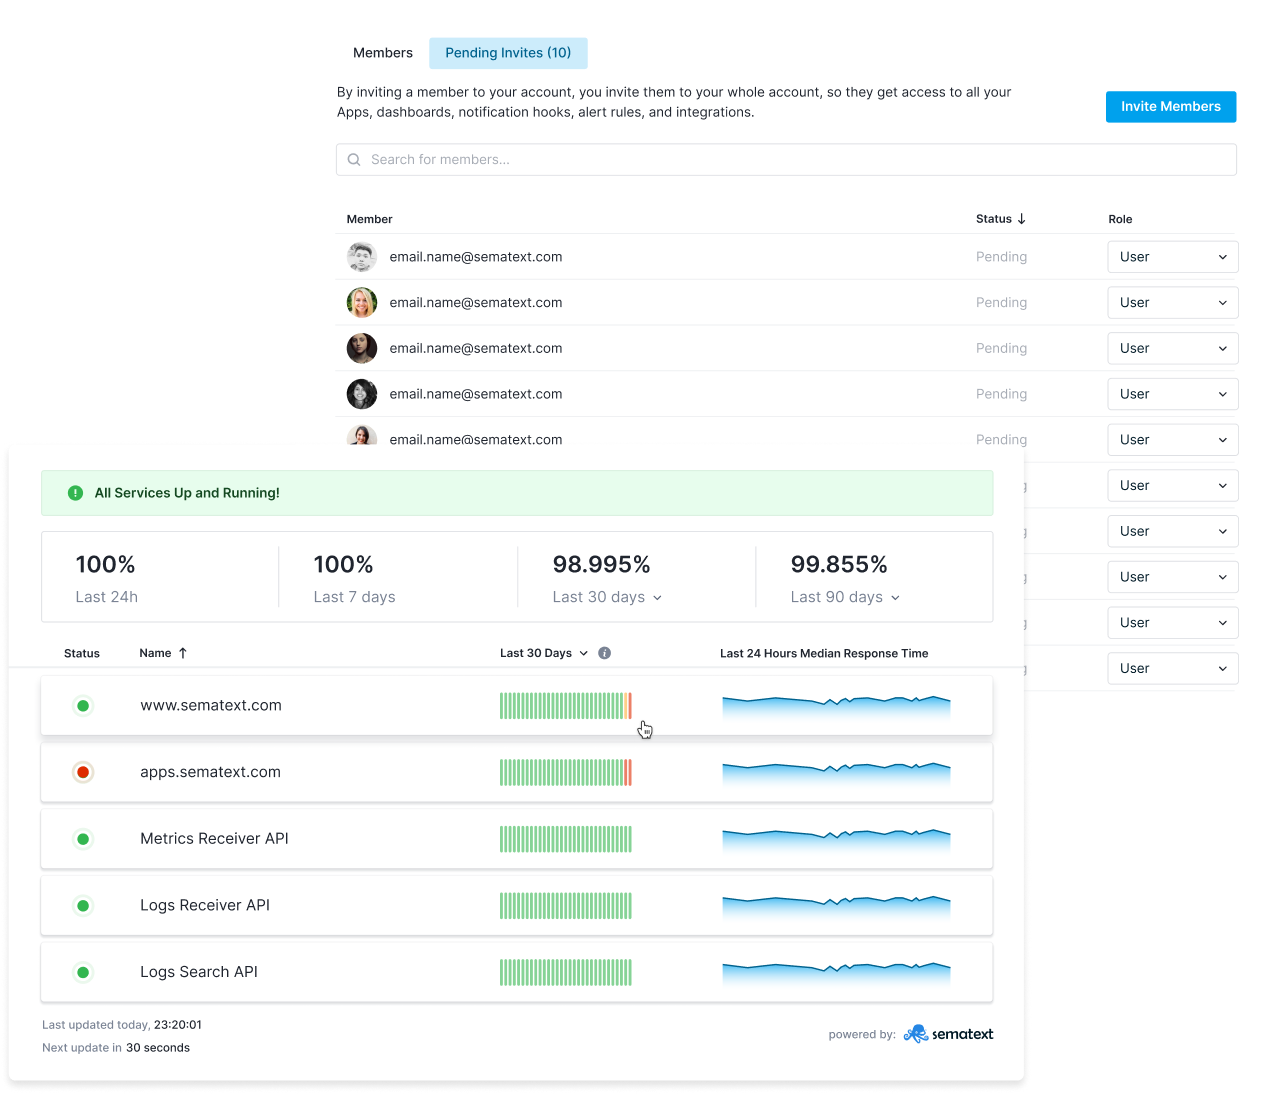Viewport: 1278px width, 1094px height.
Task: Open the Metrics Receiver API monitor
Action: pos(214,839)
